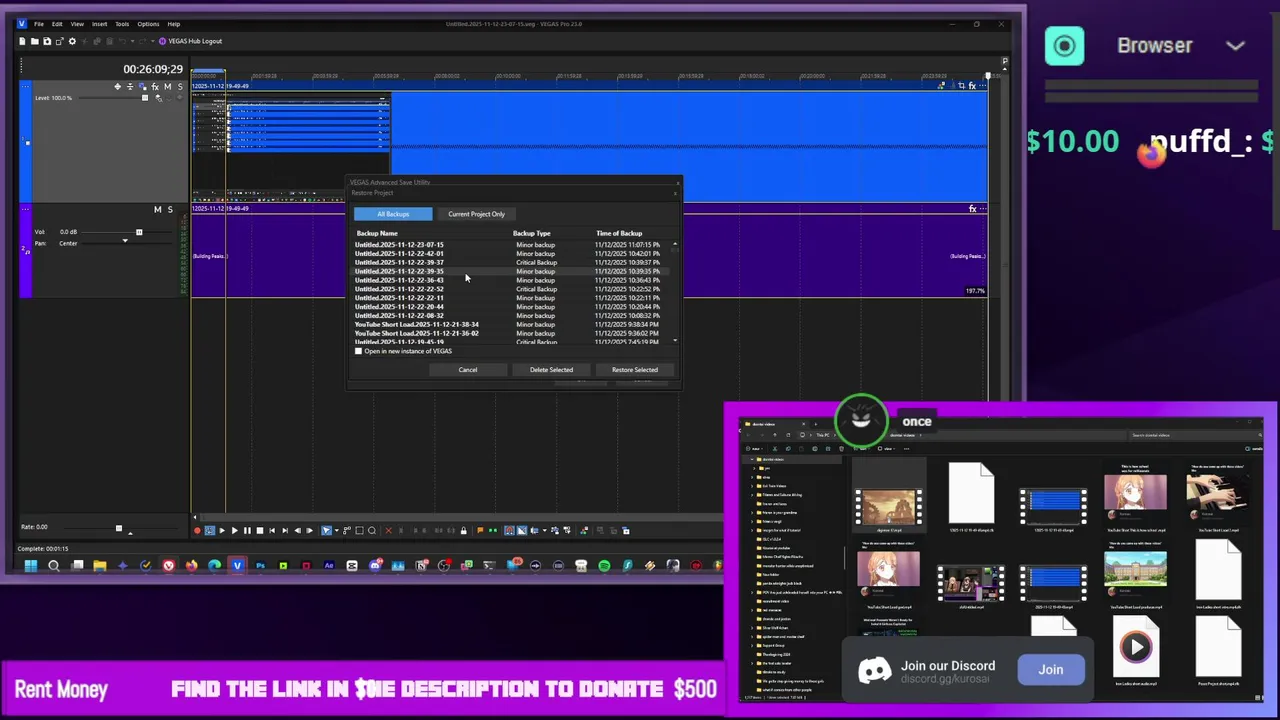The height and width of the screenshot is (720, 1280).
Task: Select the Selection Edit rectangle tool
Action: (359, 530)
